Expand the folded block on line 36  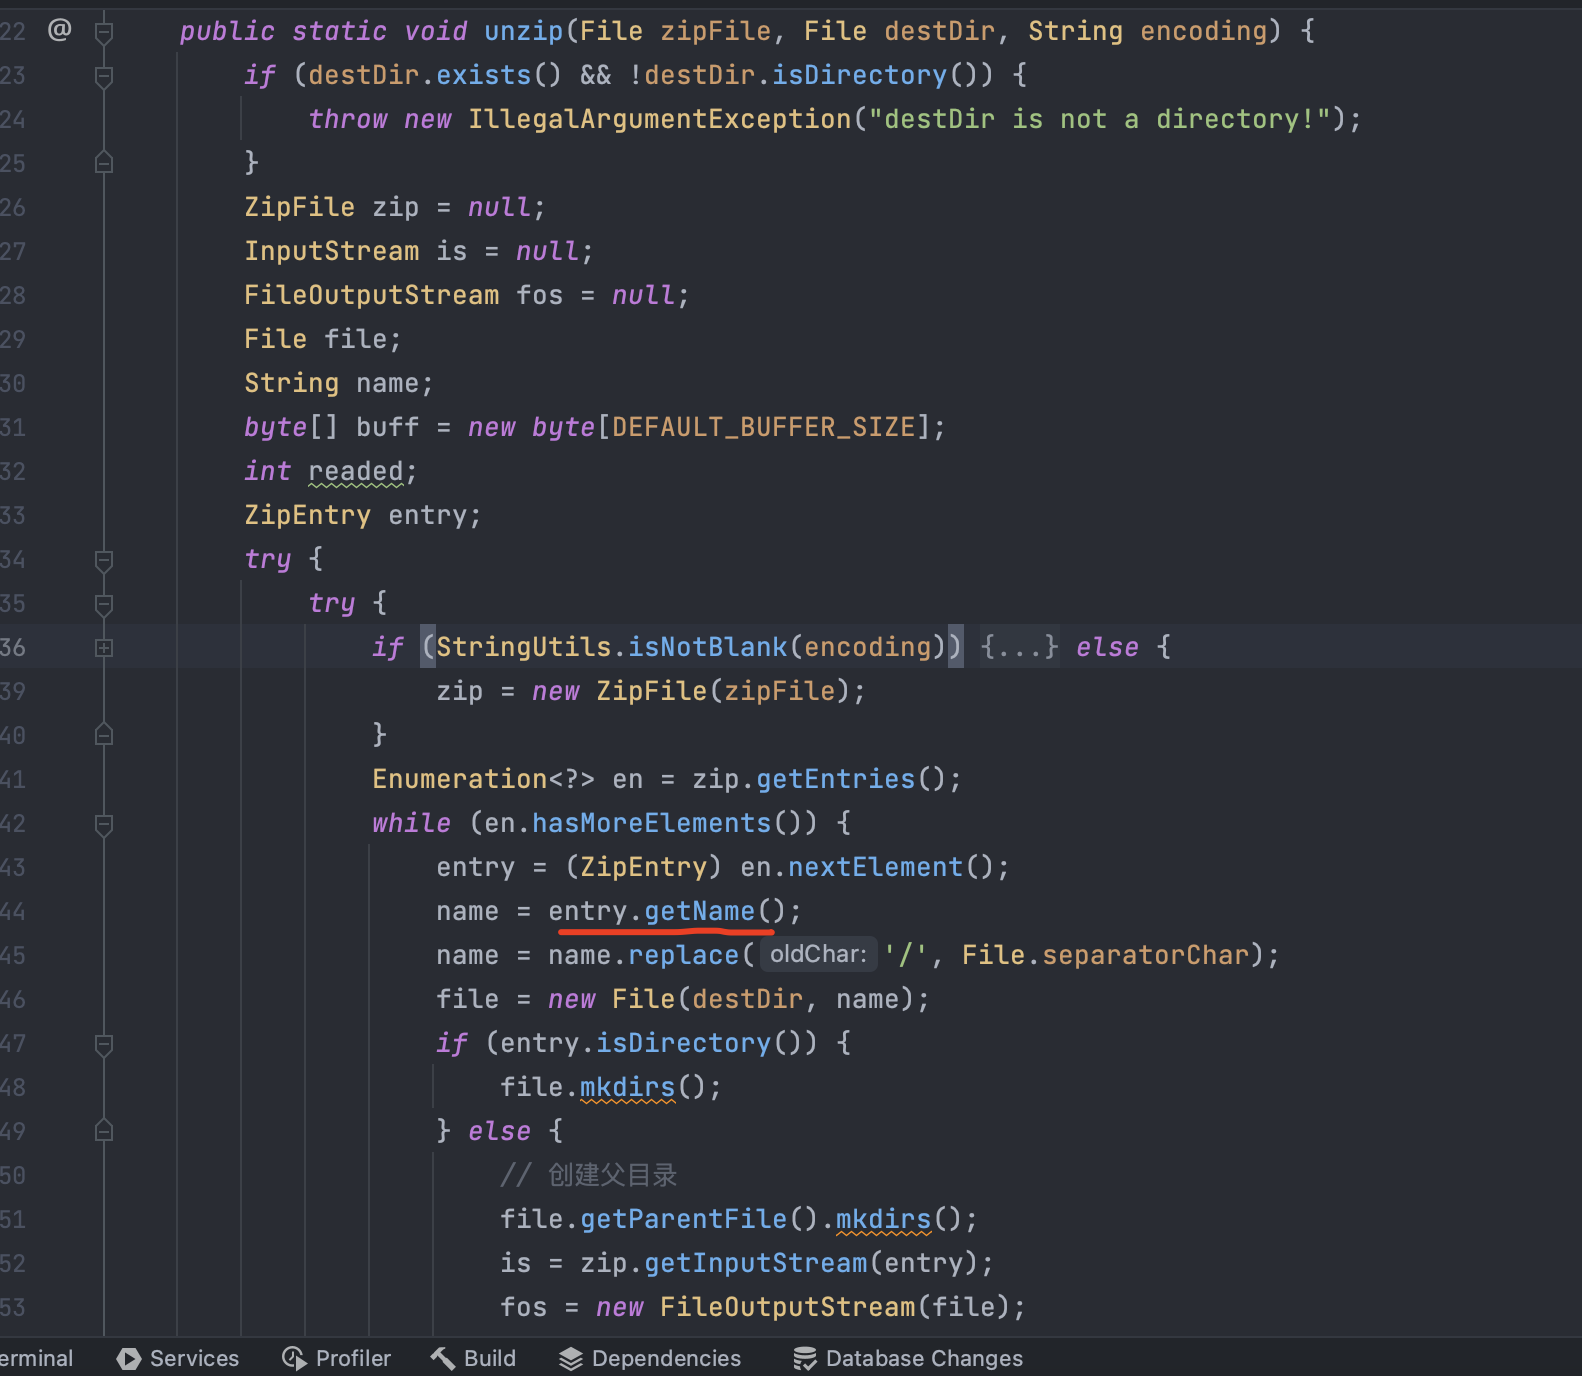coord(104,648)
